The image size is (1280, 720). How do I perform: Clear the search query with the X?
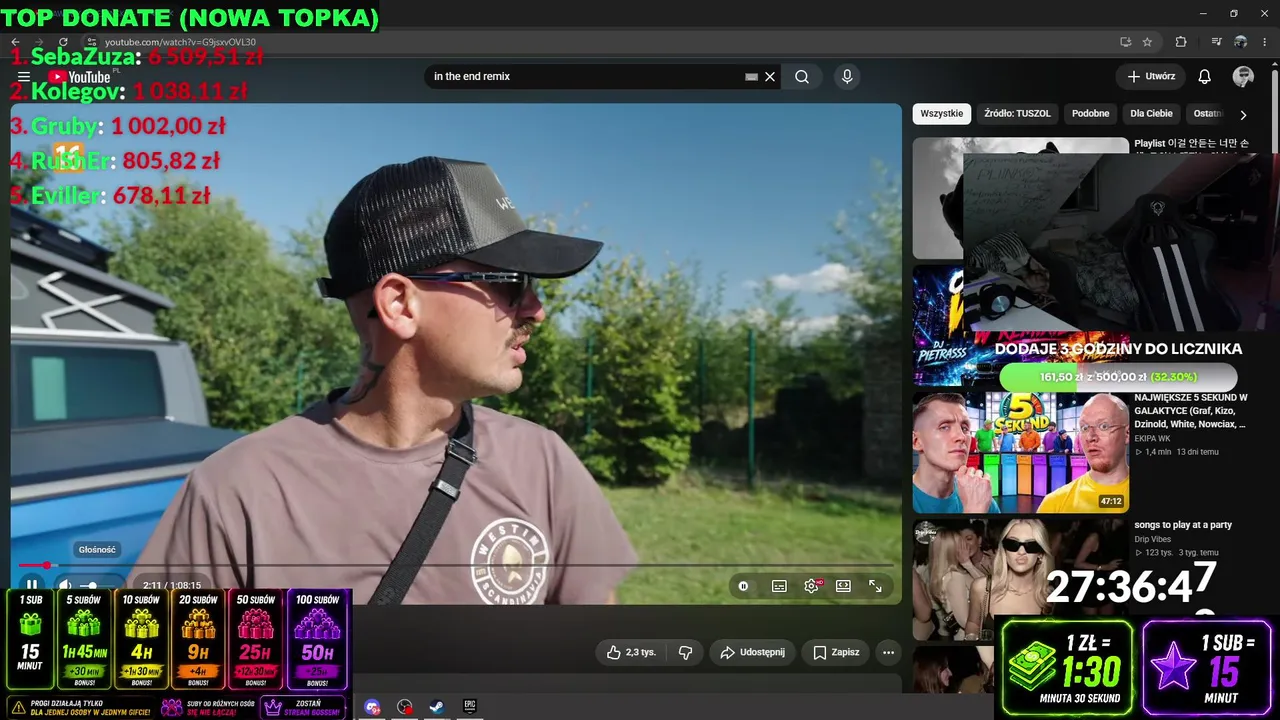(770, 76)
